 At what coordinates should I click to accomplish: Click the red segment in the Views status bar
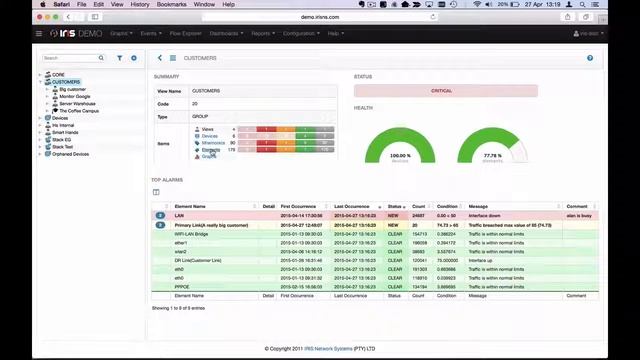pos(266,129)
